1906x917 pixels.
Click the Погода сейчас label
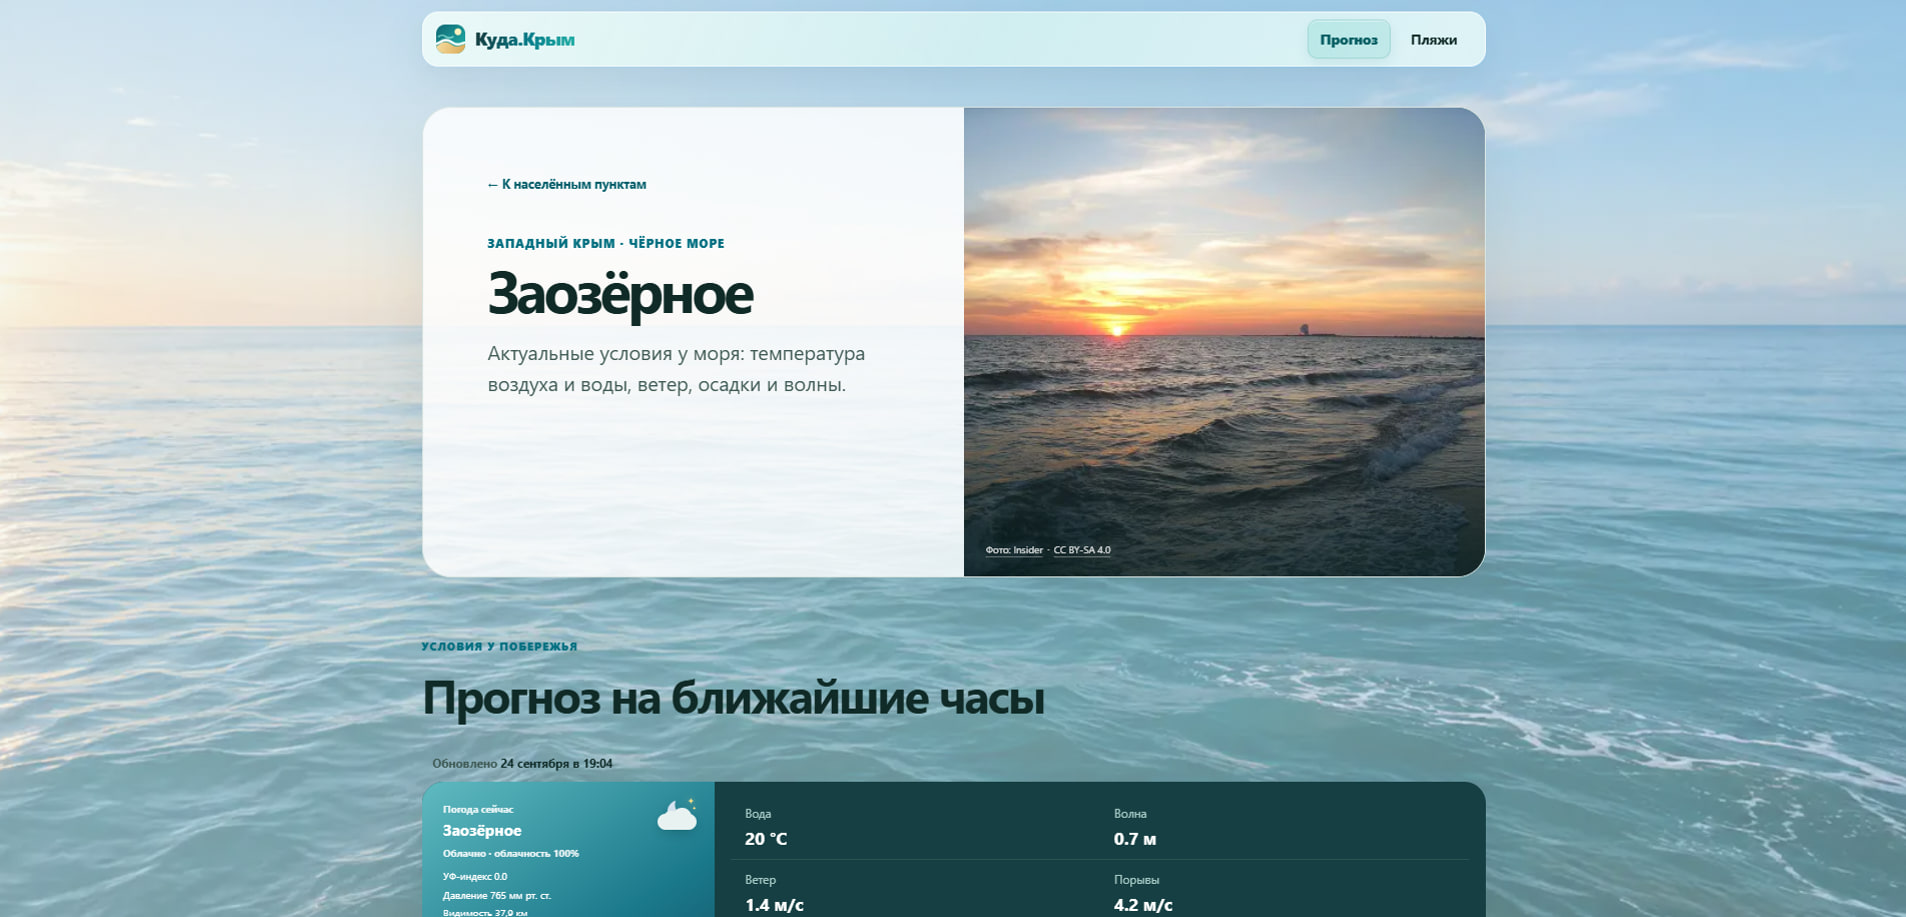pos(478,809)
